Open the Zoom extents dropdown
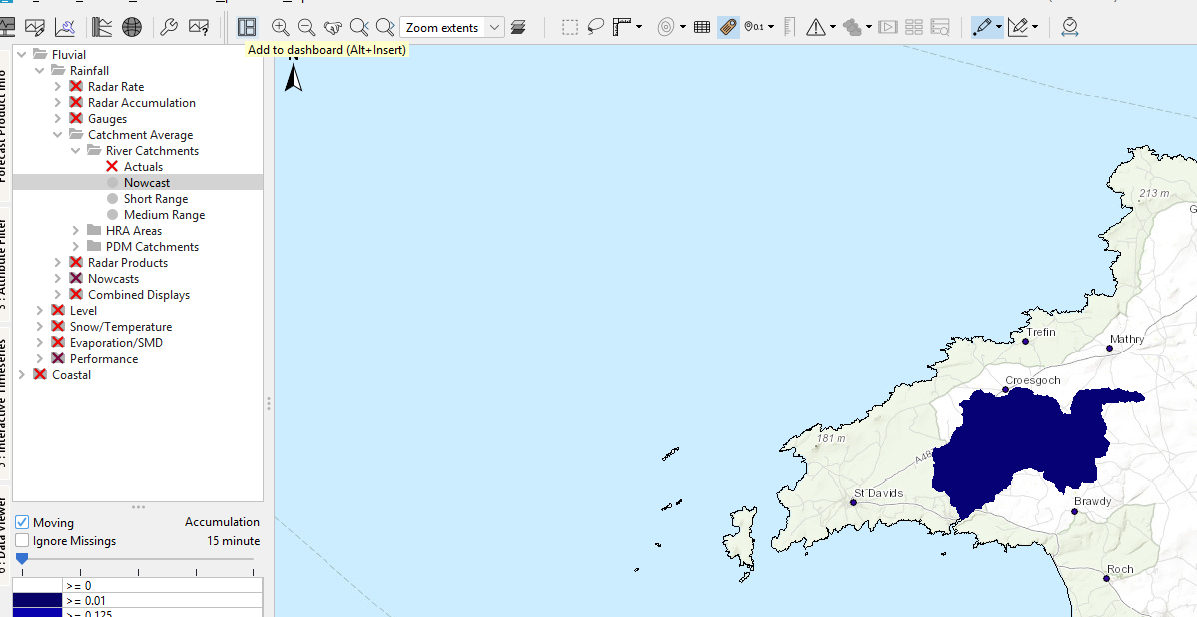The width and height of the screenshot is (1197, 617). click(494, 28)
